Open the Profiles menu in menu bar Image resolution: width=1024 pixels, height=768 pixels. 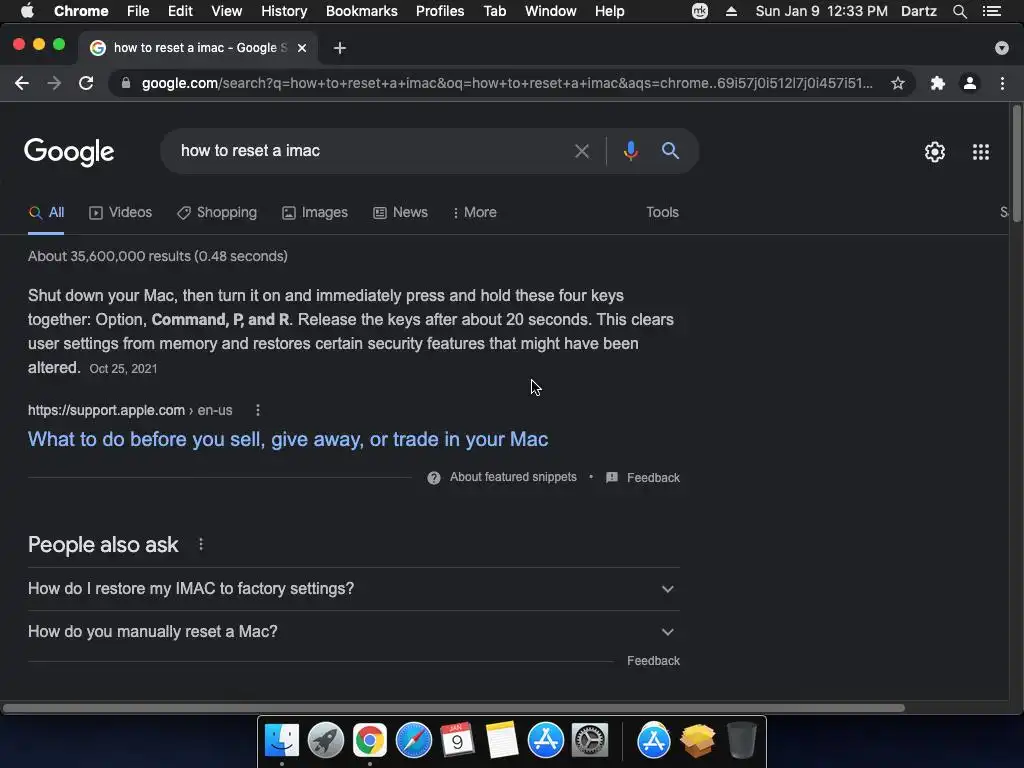(440, 11)
